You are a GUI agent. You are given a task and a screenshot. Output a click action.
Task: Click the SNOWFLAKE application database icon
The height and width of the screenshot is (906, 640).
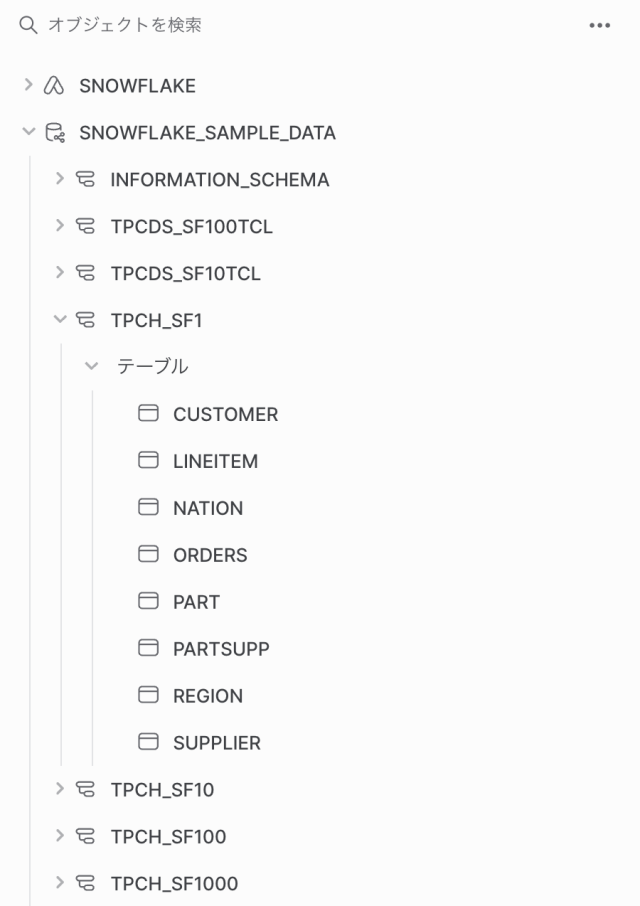pos(54,86)
